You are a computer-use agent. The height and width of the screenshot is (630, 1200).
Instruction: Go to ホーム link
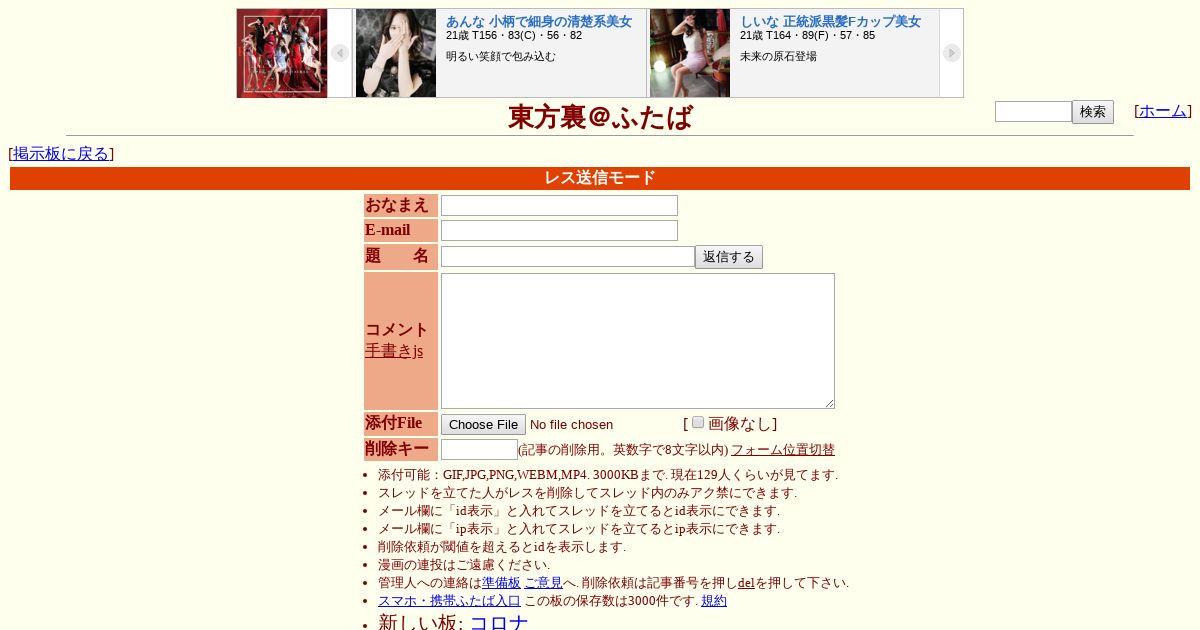click(1163, 111)
